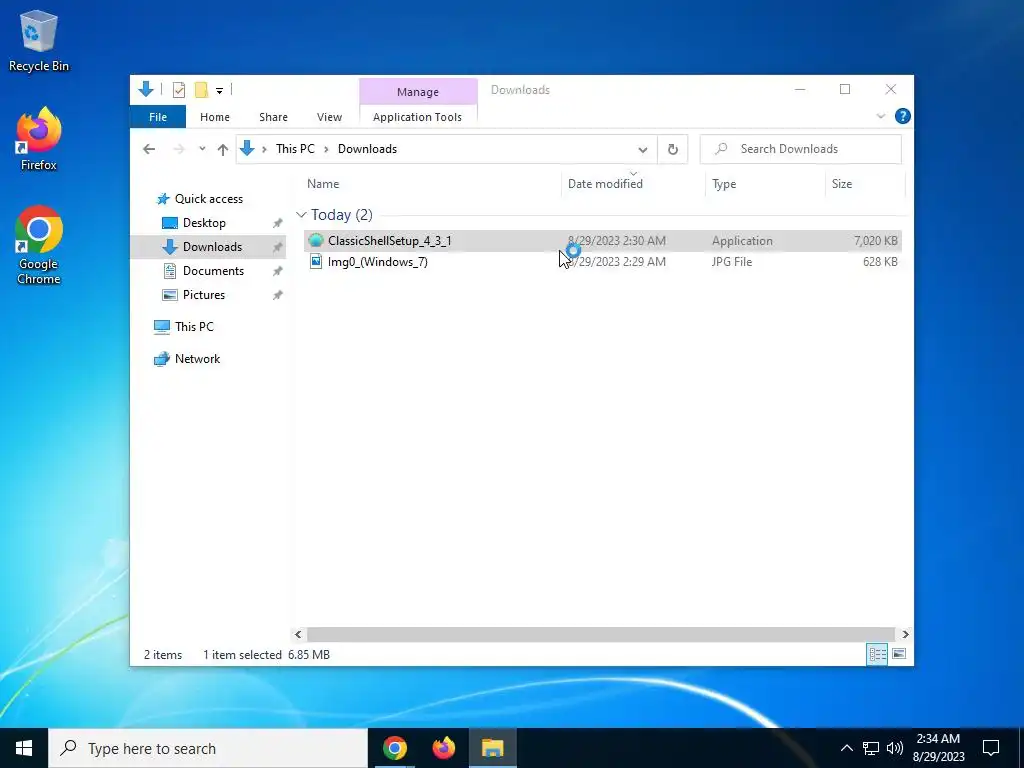Click the horizontal scrollbar left arrow
The width and height of the screenshot is (1024, 768).
(x=298, y=634)
